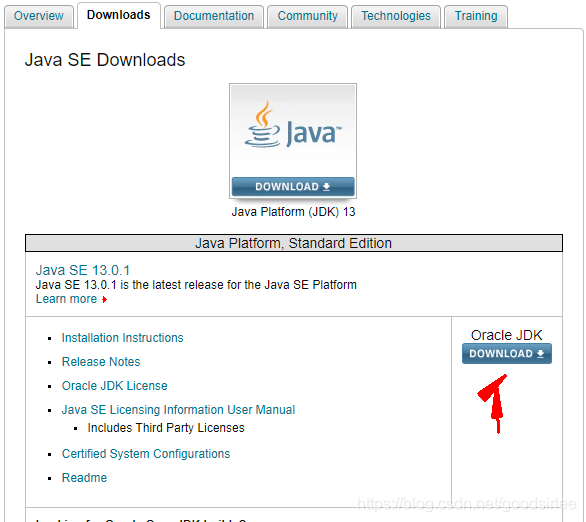Open Certified System Configurations link

coord(146,454)
